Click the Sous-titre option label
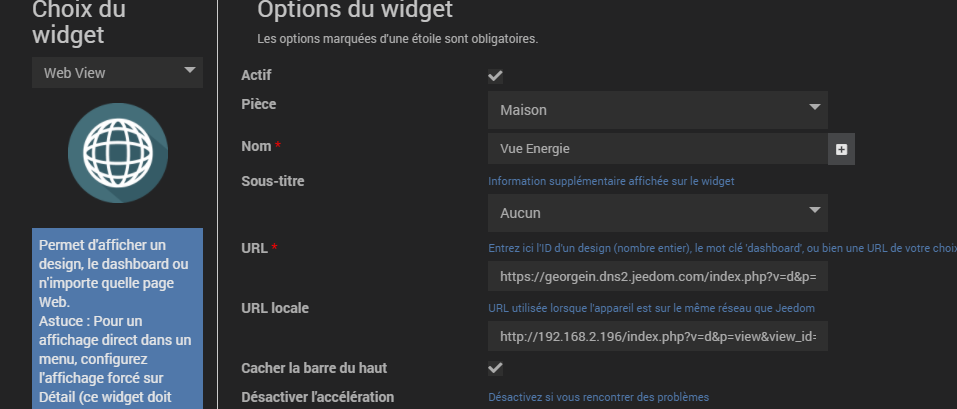Viewport: 957px width, 409px height. [273, 181]
